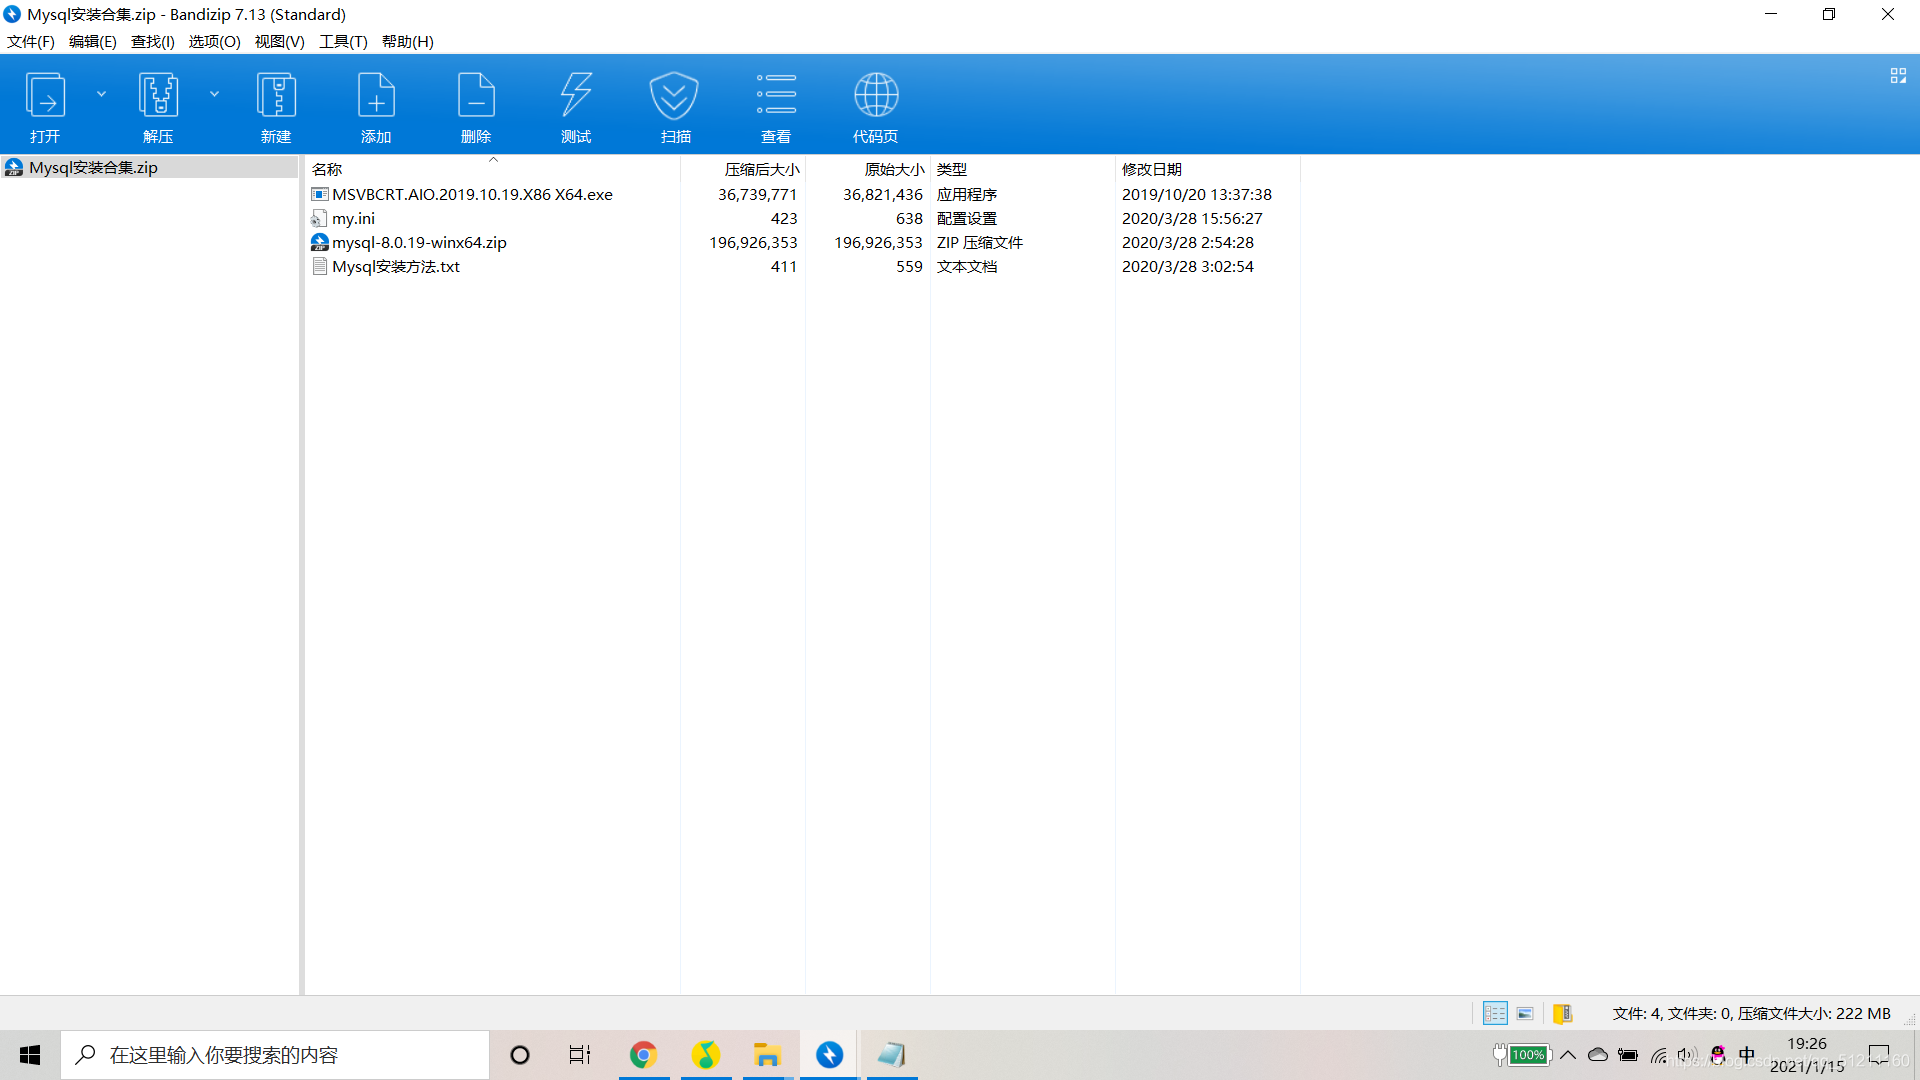Click the 196,926,353 compressed size cell

(x=753, y=242)
